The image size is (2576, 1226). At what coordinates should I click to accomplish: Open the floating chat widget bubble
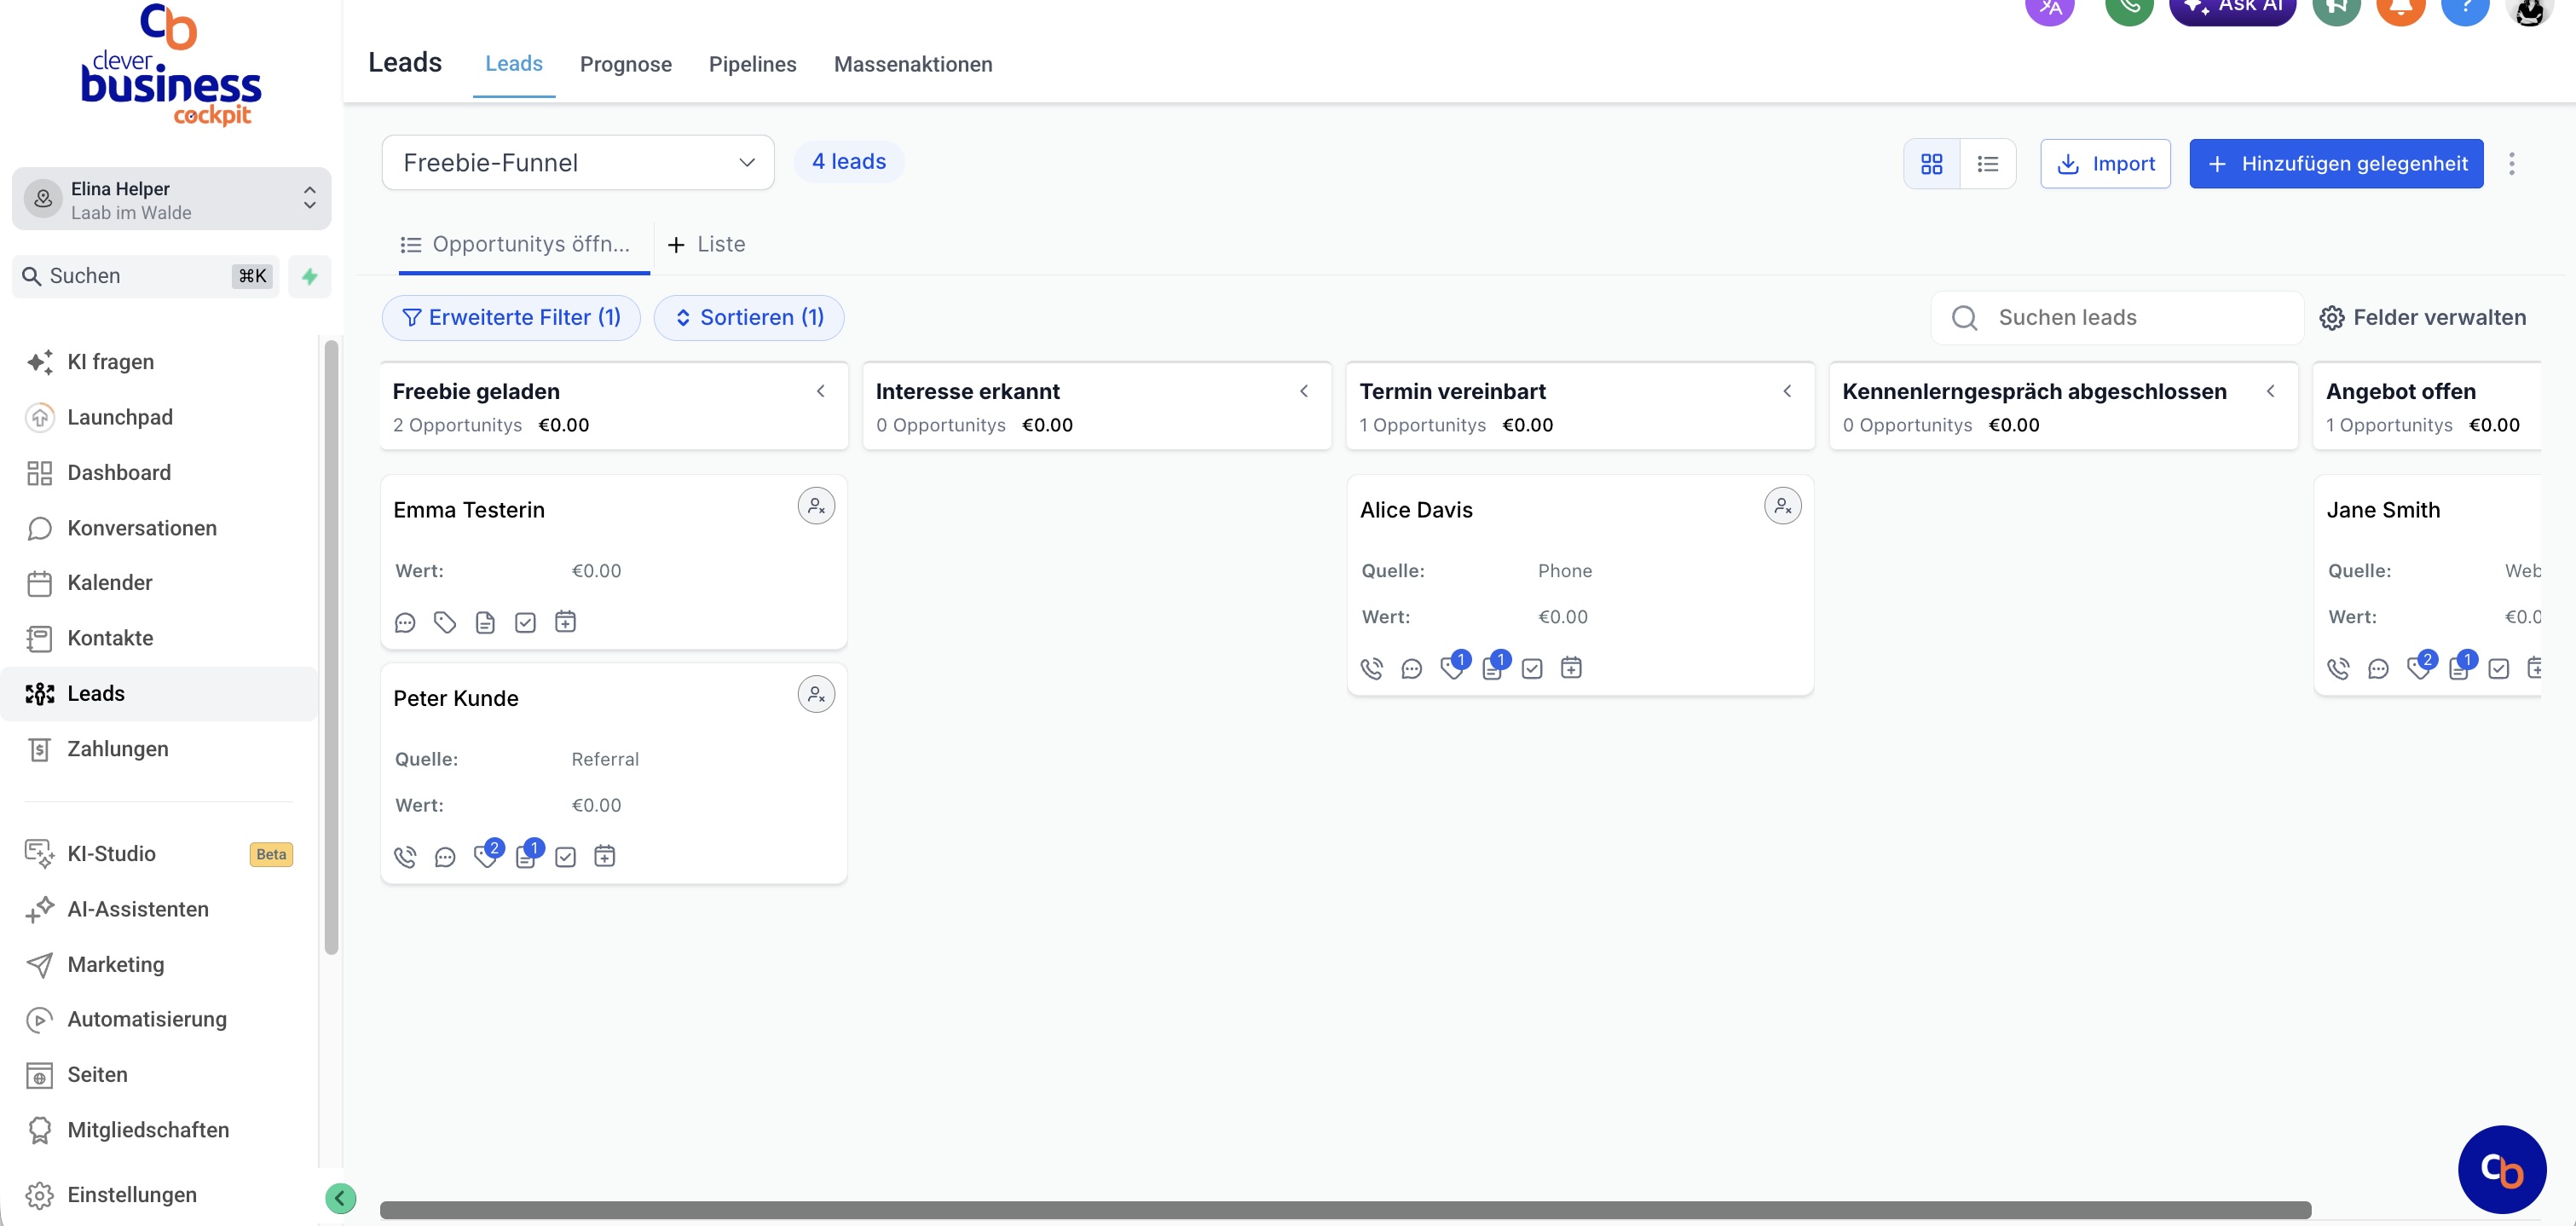tap(2502, 1169)
